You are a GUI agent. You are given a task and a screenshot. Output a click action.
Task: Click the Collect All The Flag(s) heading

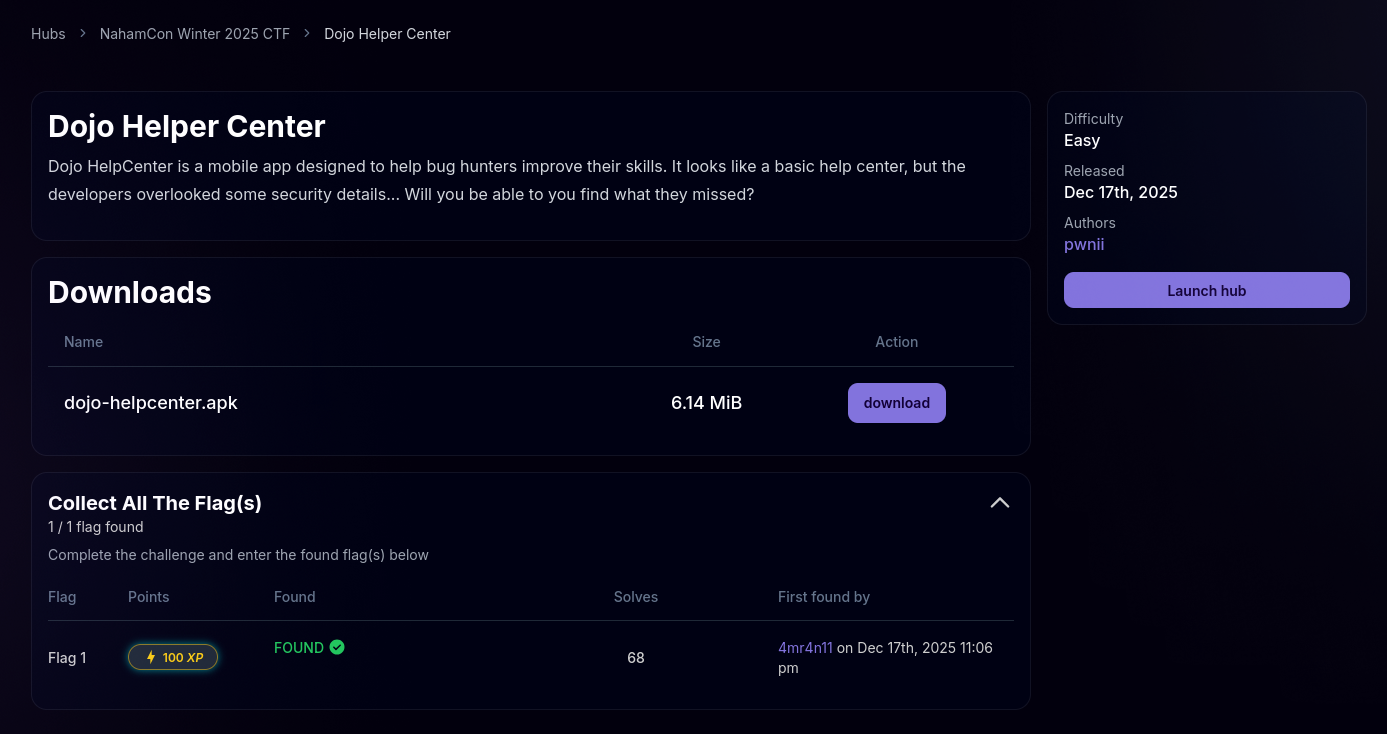click(x=155, y=503)
